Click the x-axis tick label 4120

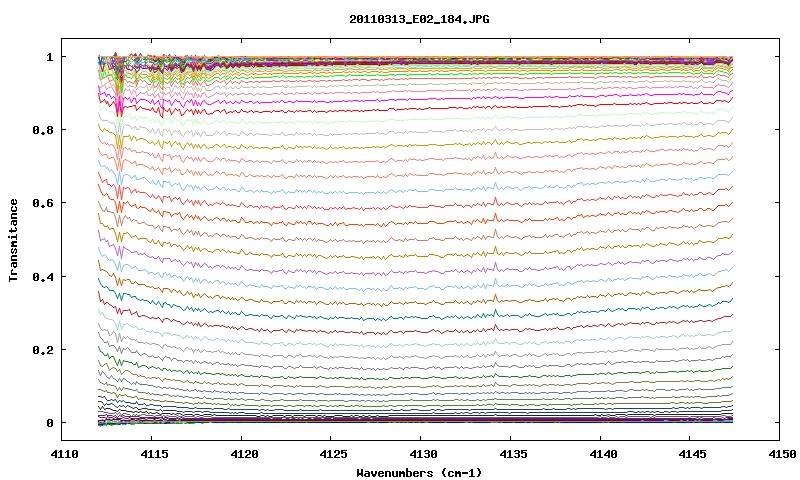[244, 454]
